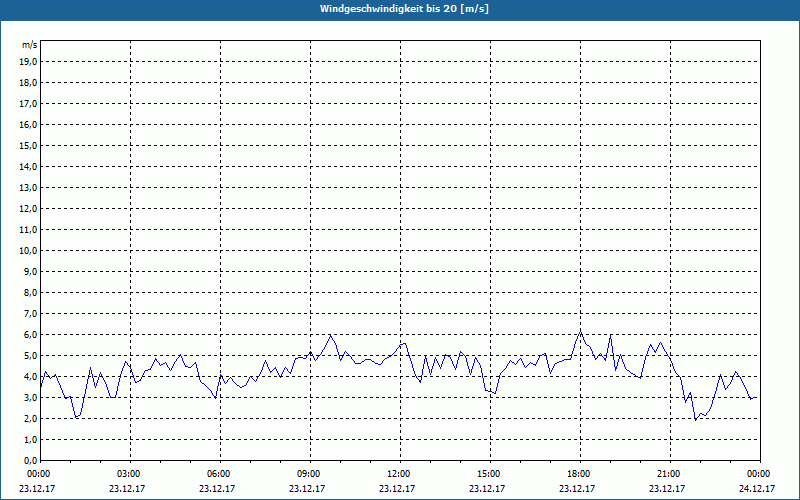The height and width of the screenshot is (500, 800).
Task: Pick the '16,0' y-axis value
Action: (x=28, y=124)
